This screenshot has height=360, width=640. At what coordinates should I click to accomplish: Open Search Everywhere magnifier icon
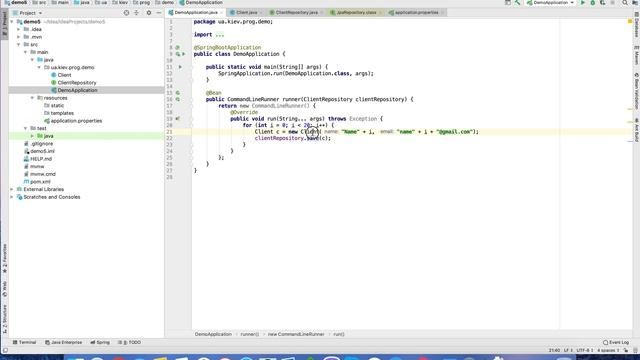(625, 3)
